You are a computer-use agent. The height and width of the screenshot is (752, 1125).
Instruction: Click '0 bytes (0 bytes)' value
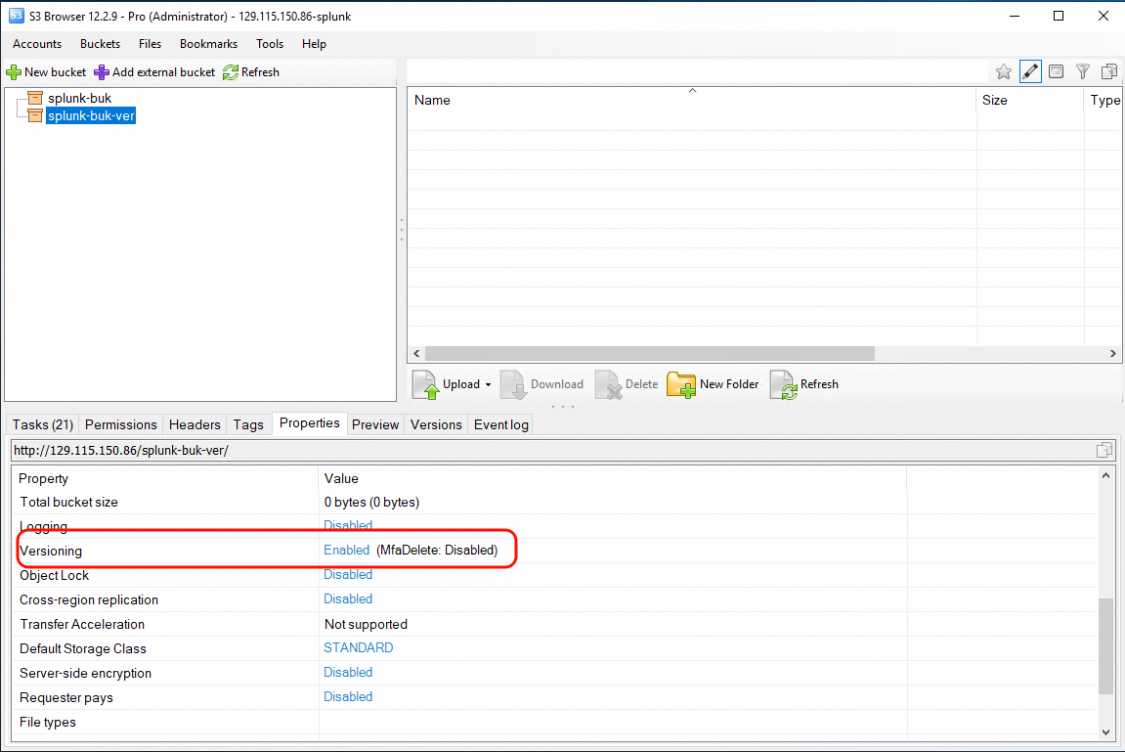(372, 502)
